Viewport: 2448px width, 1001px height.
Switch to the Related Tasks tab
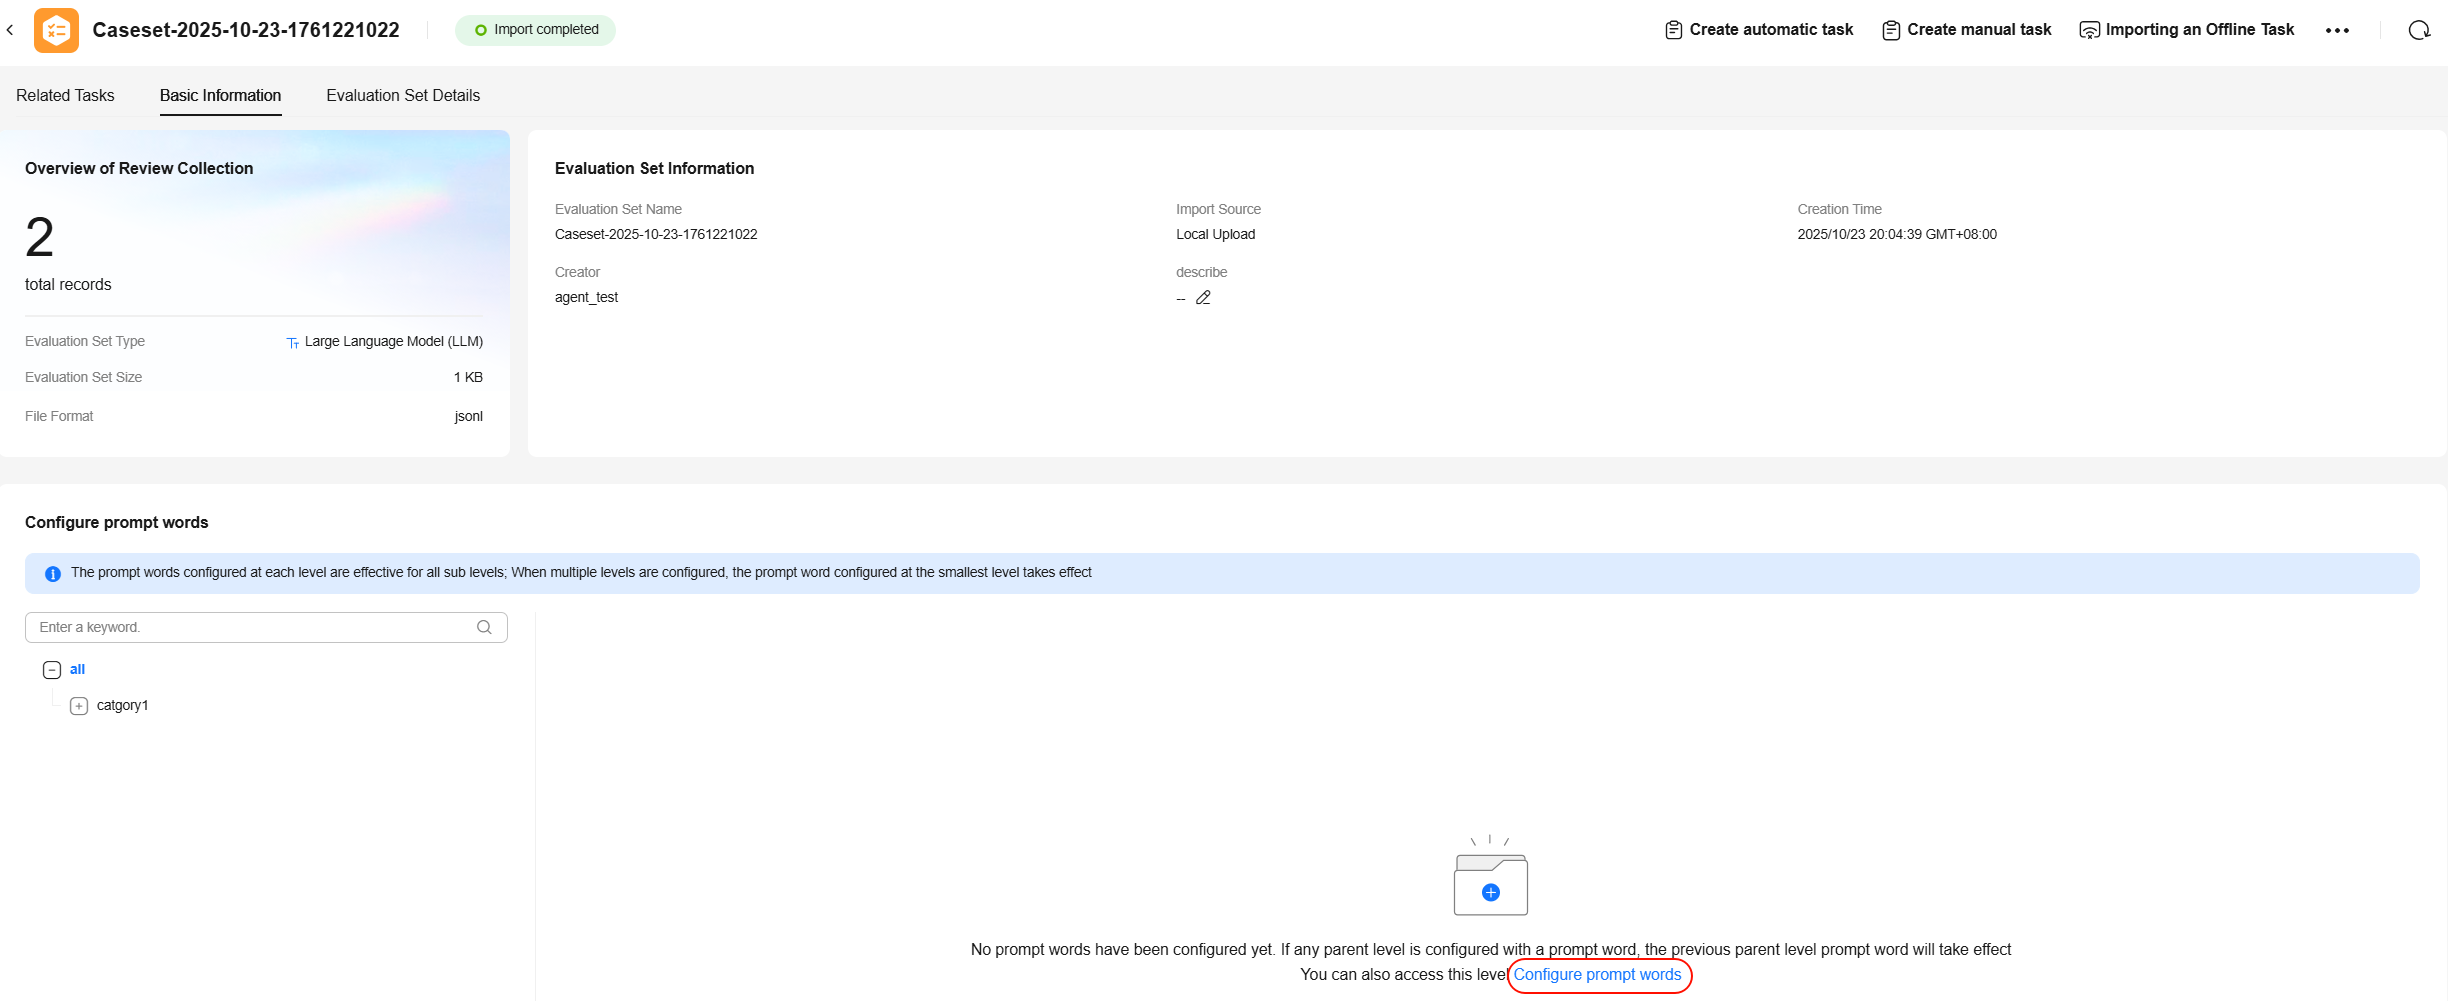click(65, 95)
